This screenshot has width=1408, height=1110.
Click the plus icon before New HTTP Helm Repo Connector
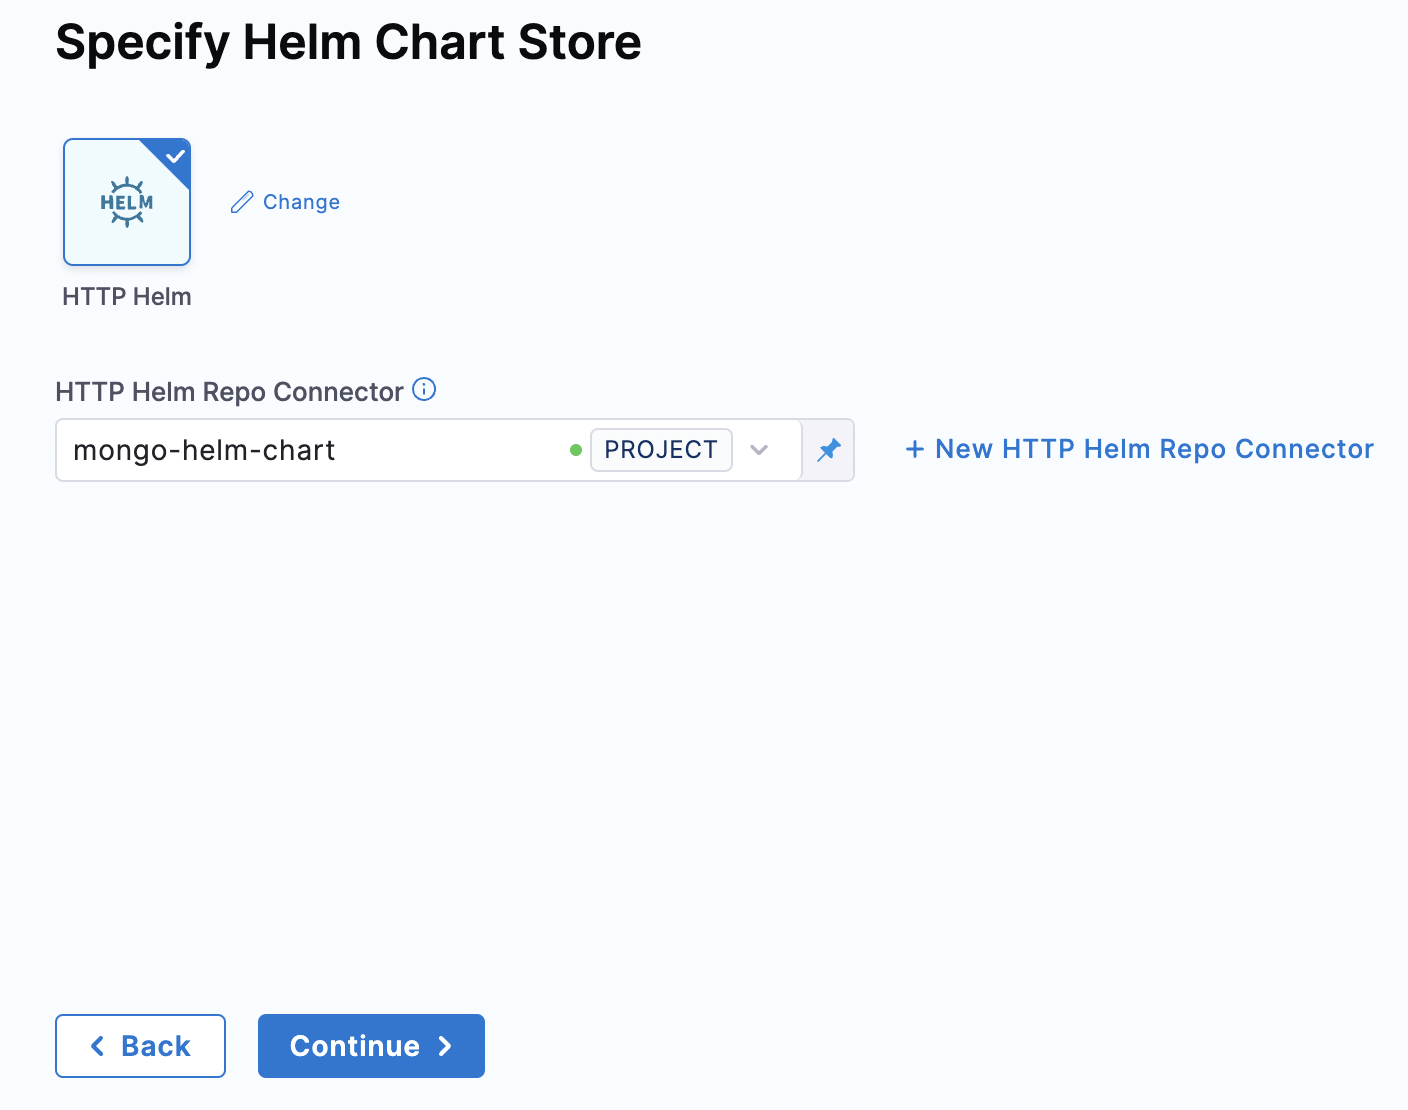(x=916, y=449)
